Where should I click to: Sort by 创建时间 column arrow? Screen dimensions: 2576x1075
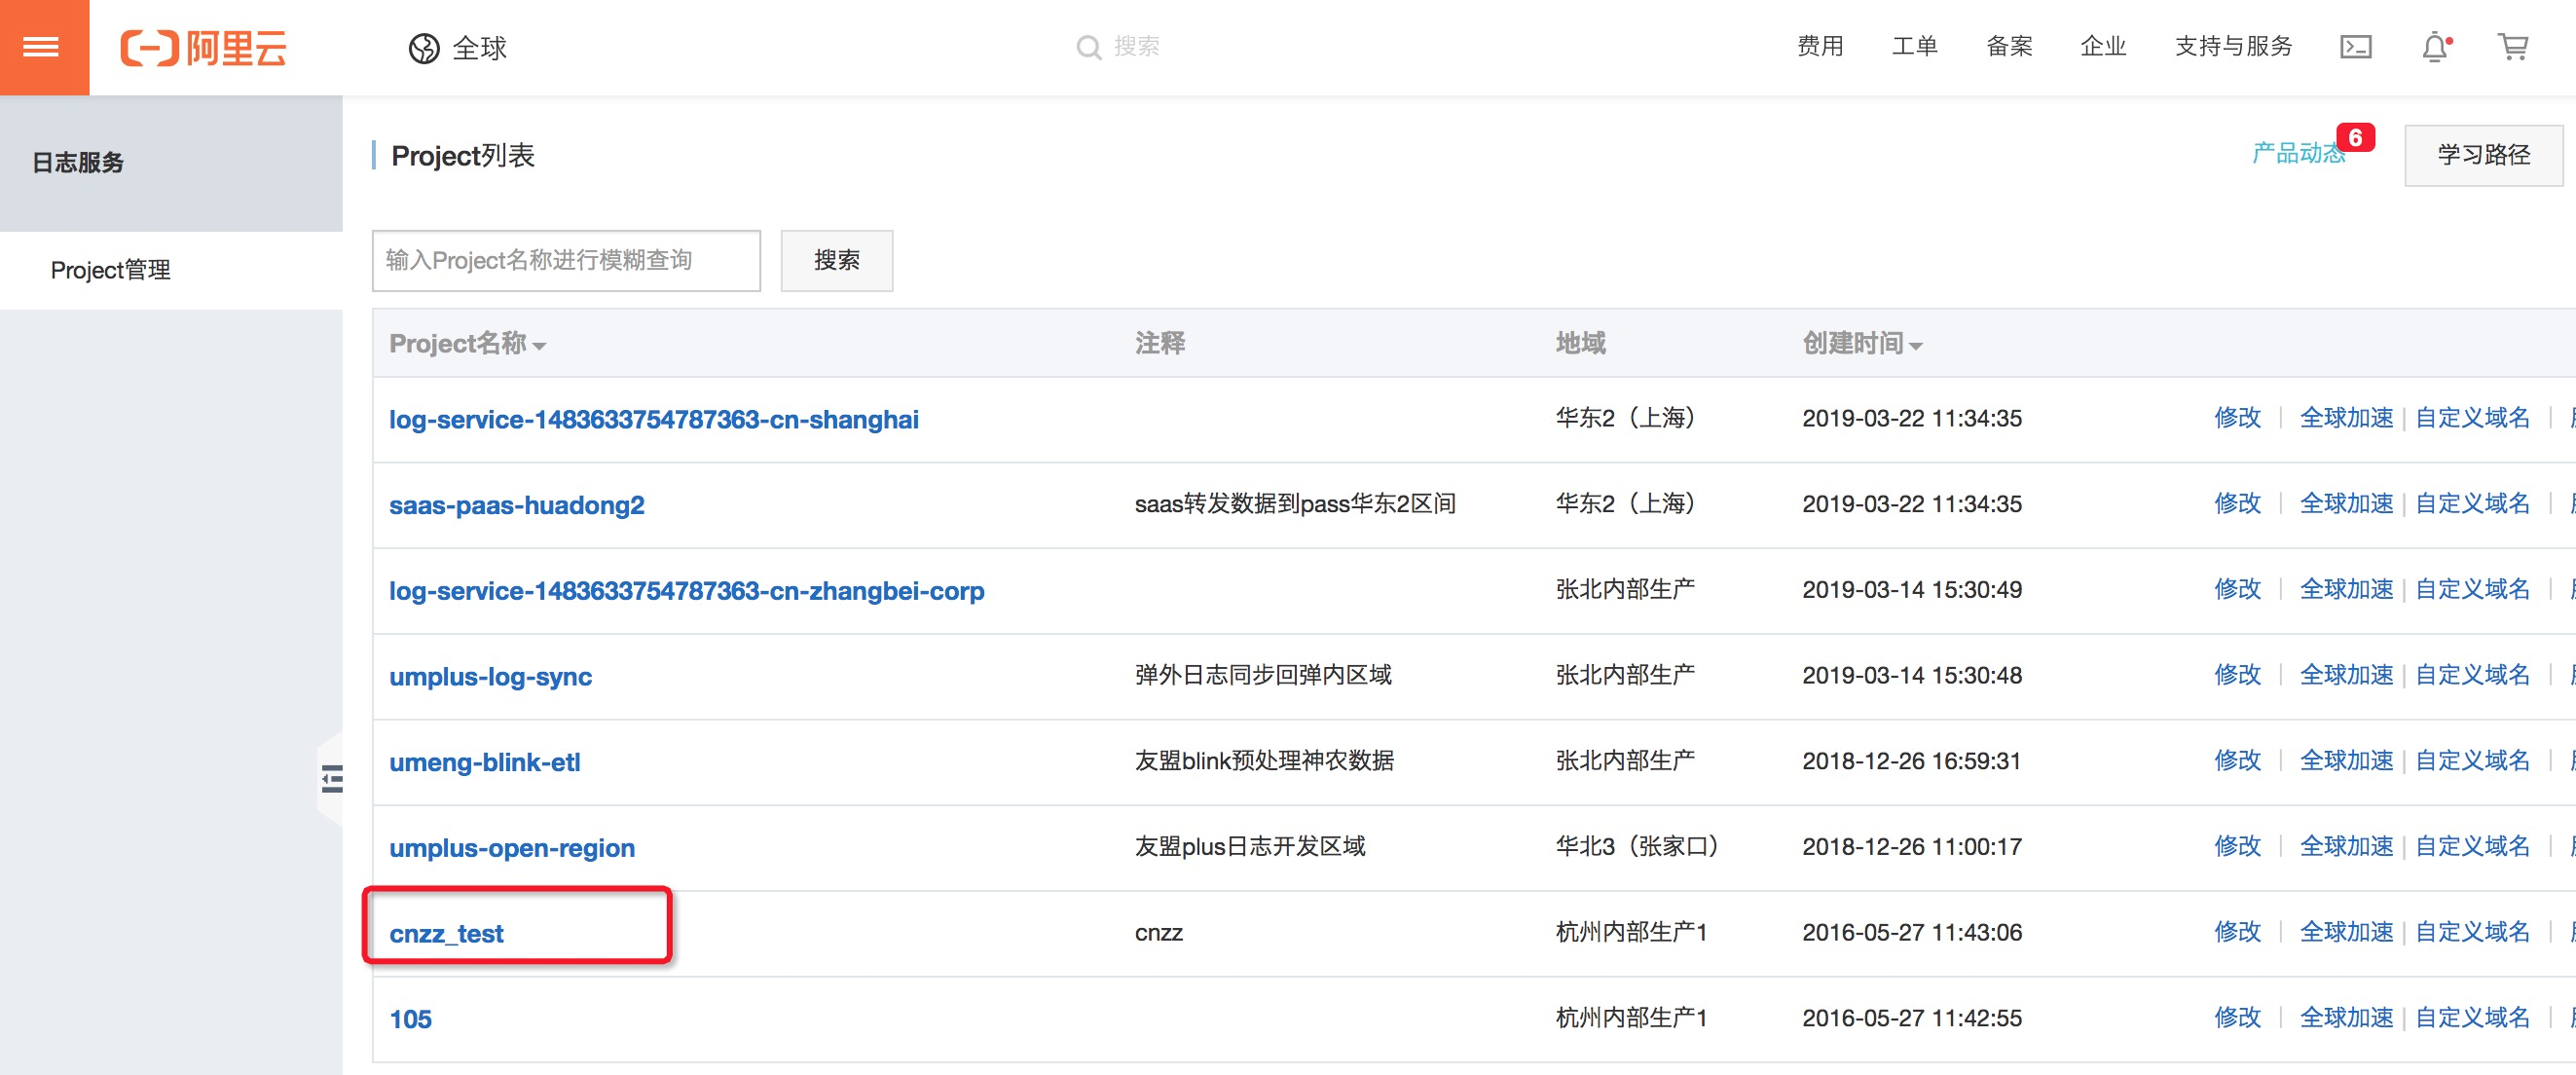pos(1916,346)
